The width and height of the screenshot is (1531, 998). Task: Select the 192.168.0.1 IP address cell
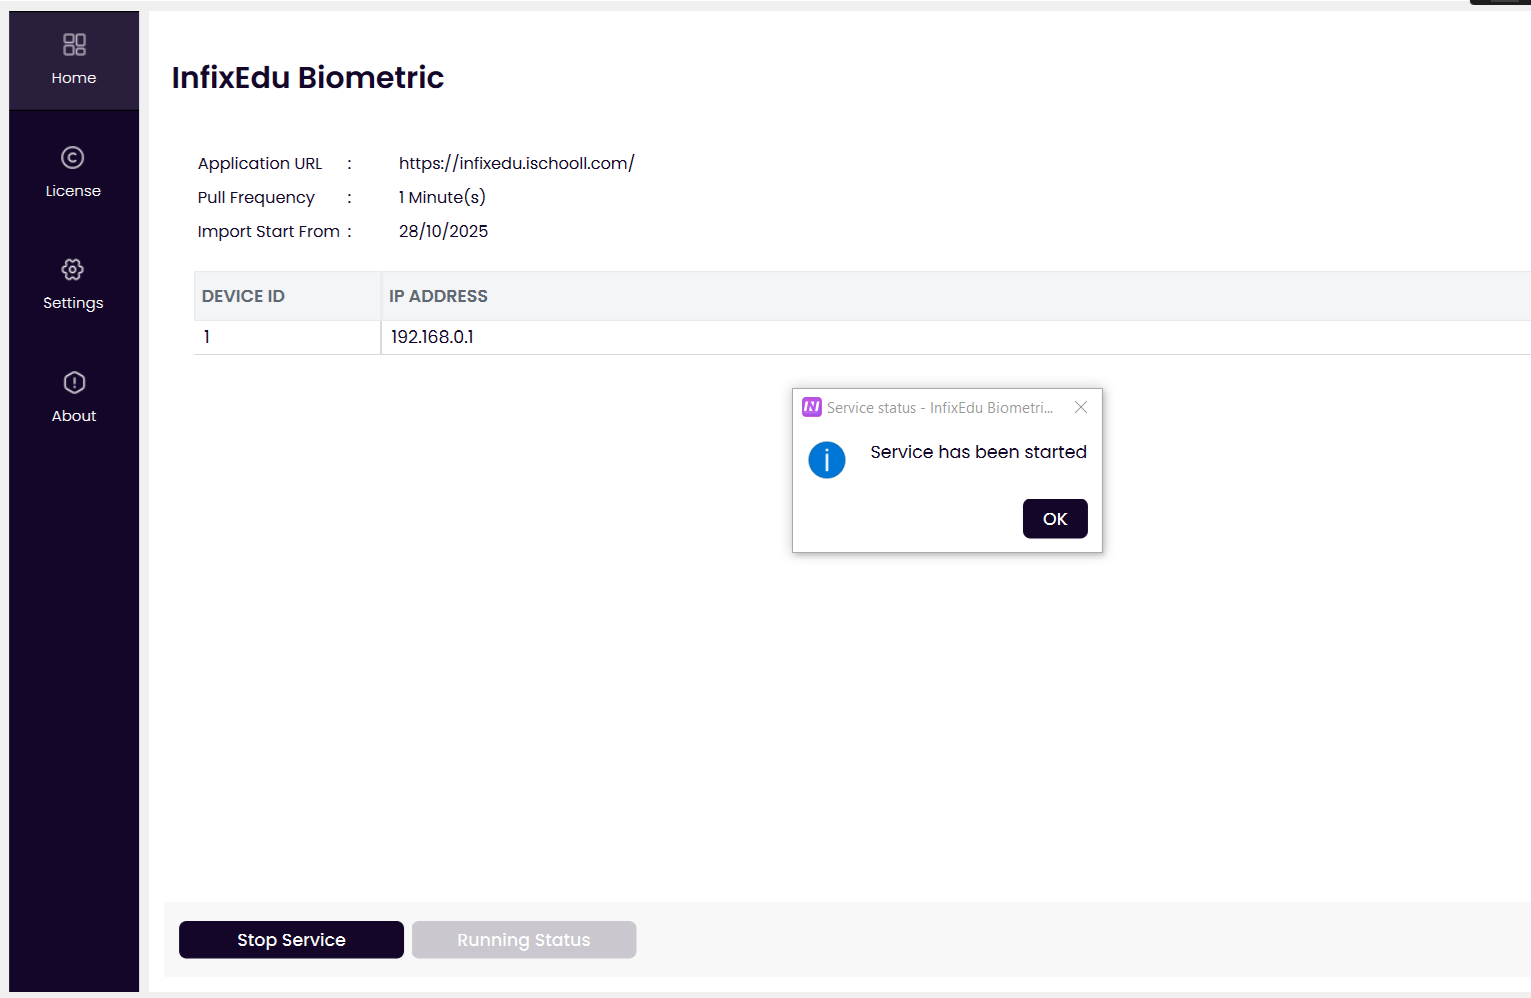pyautogui.click(x=432, y=337)
